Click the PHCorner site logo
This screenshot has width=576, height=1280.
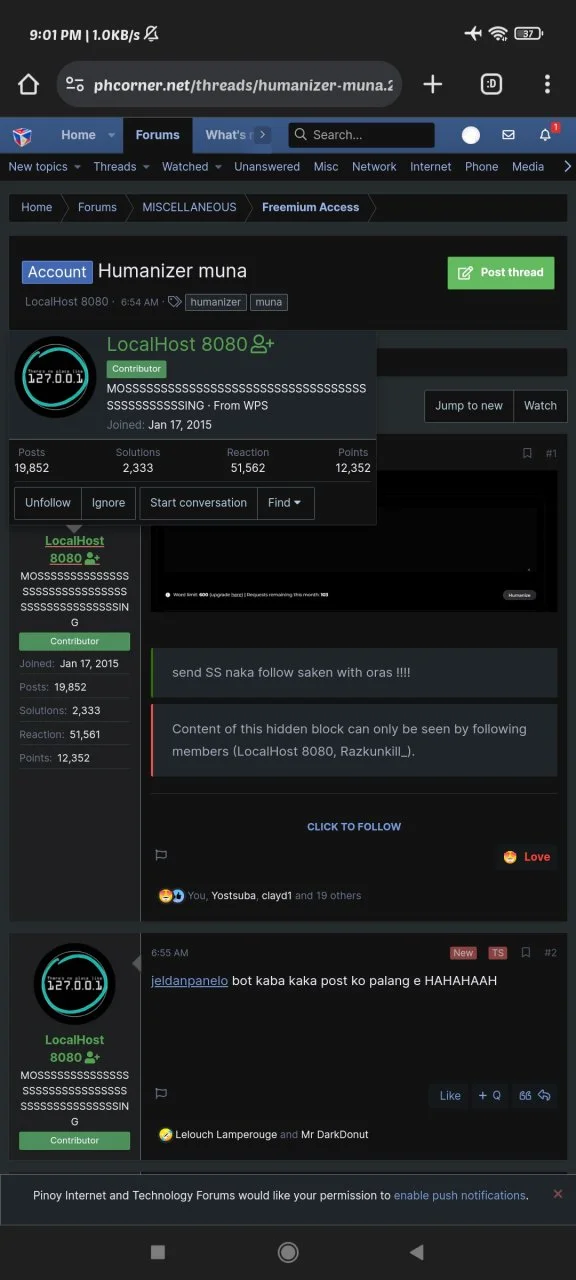(22, 135)
